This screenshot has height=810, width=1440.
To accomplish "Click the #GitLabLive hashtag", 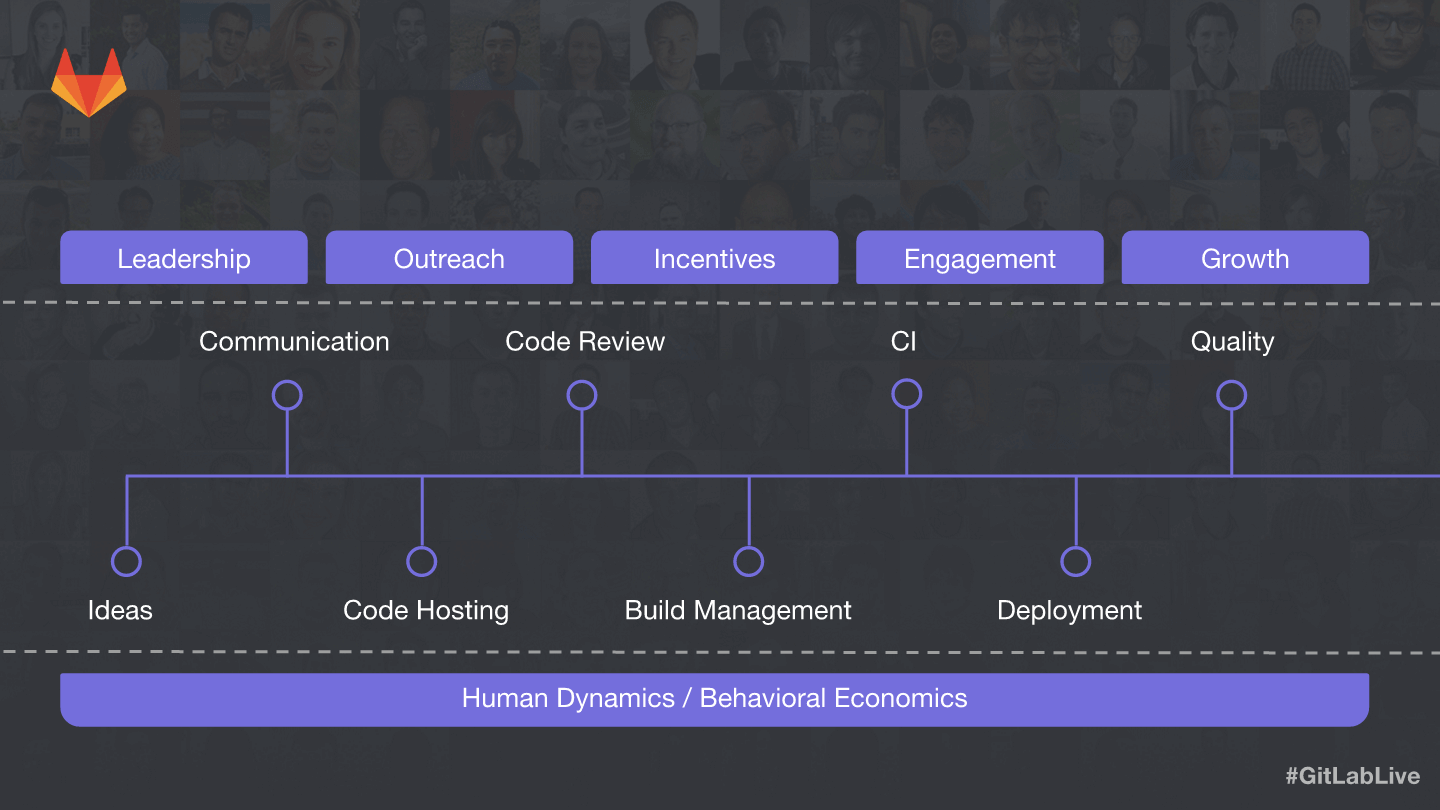I will pos(1352,776).
